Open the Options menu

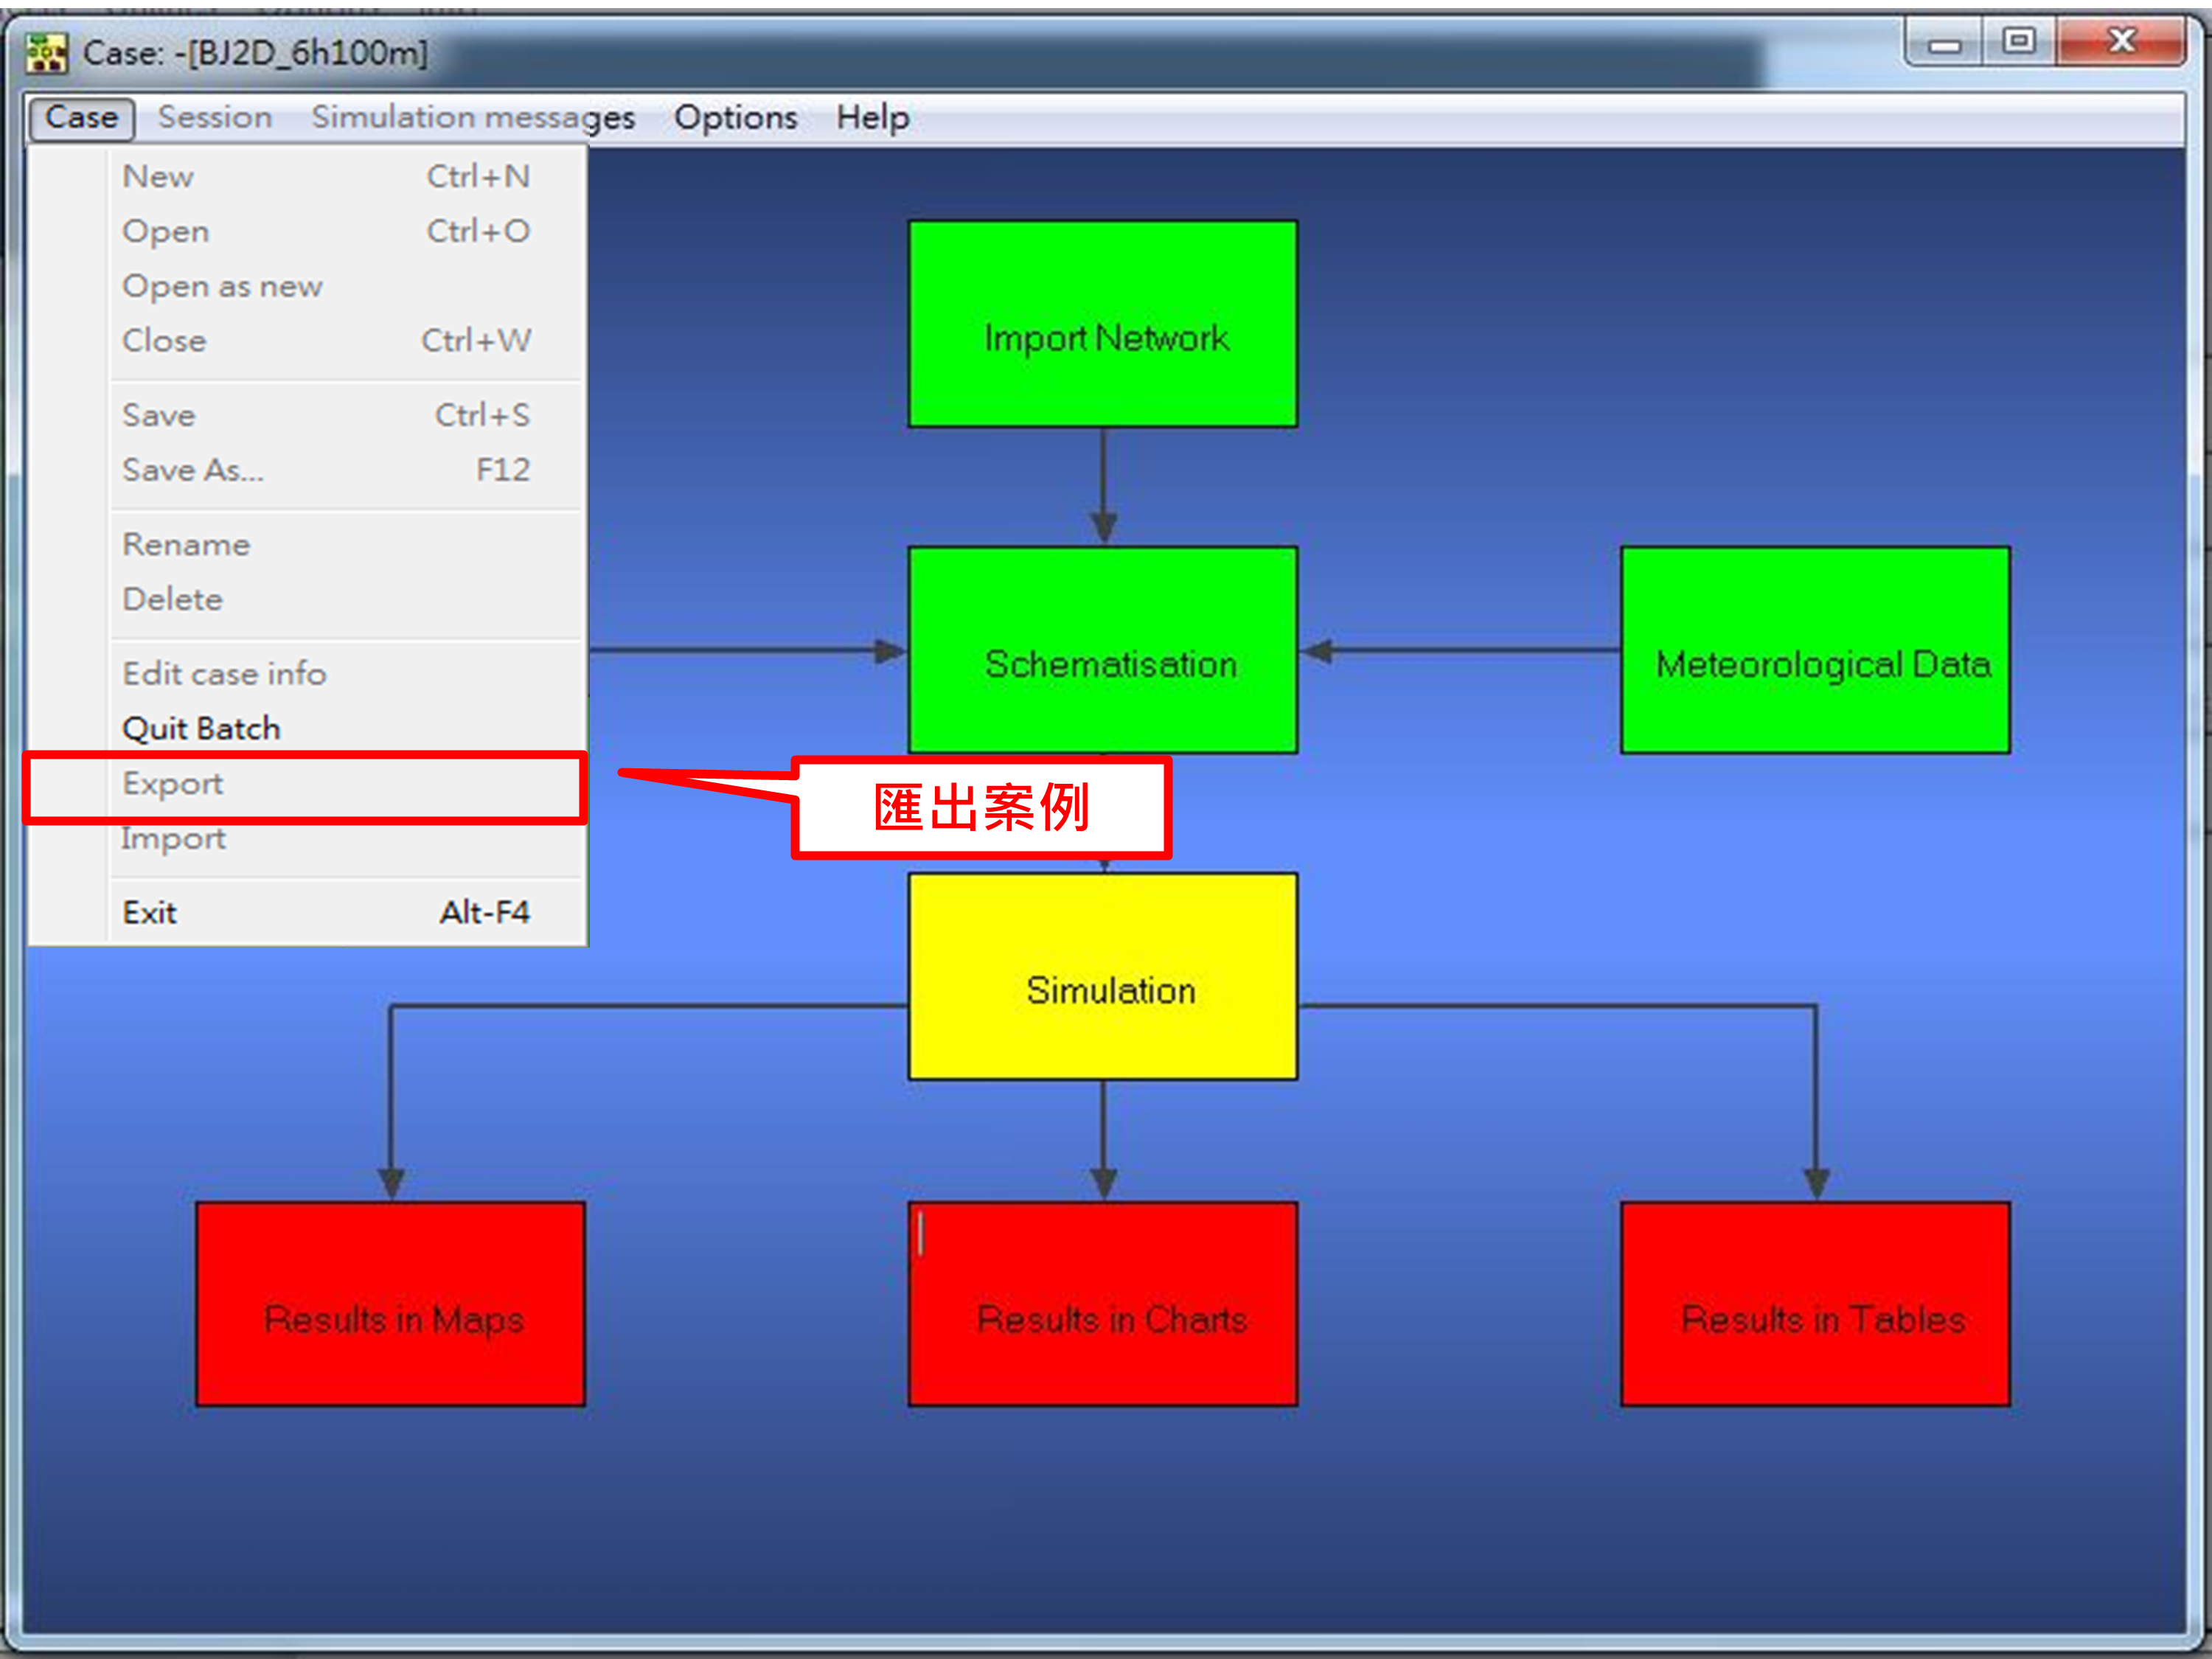point(736,118)
